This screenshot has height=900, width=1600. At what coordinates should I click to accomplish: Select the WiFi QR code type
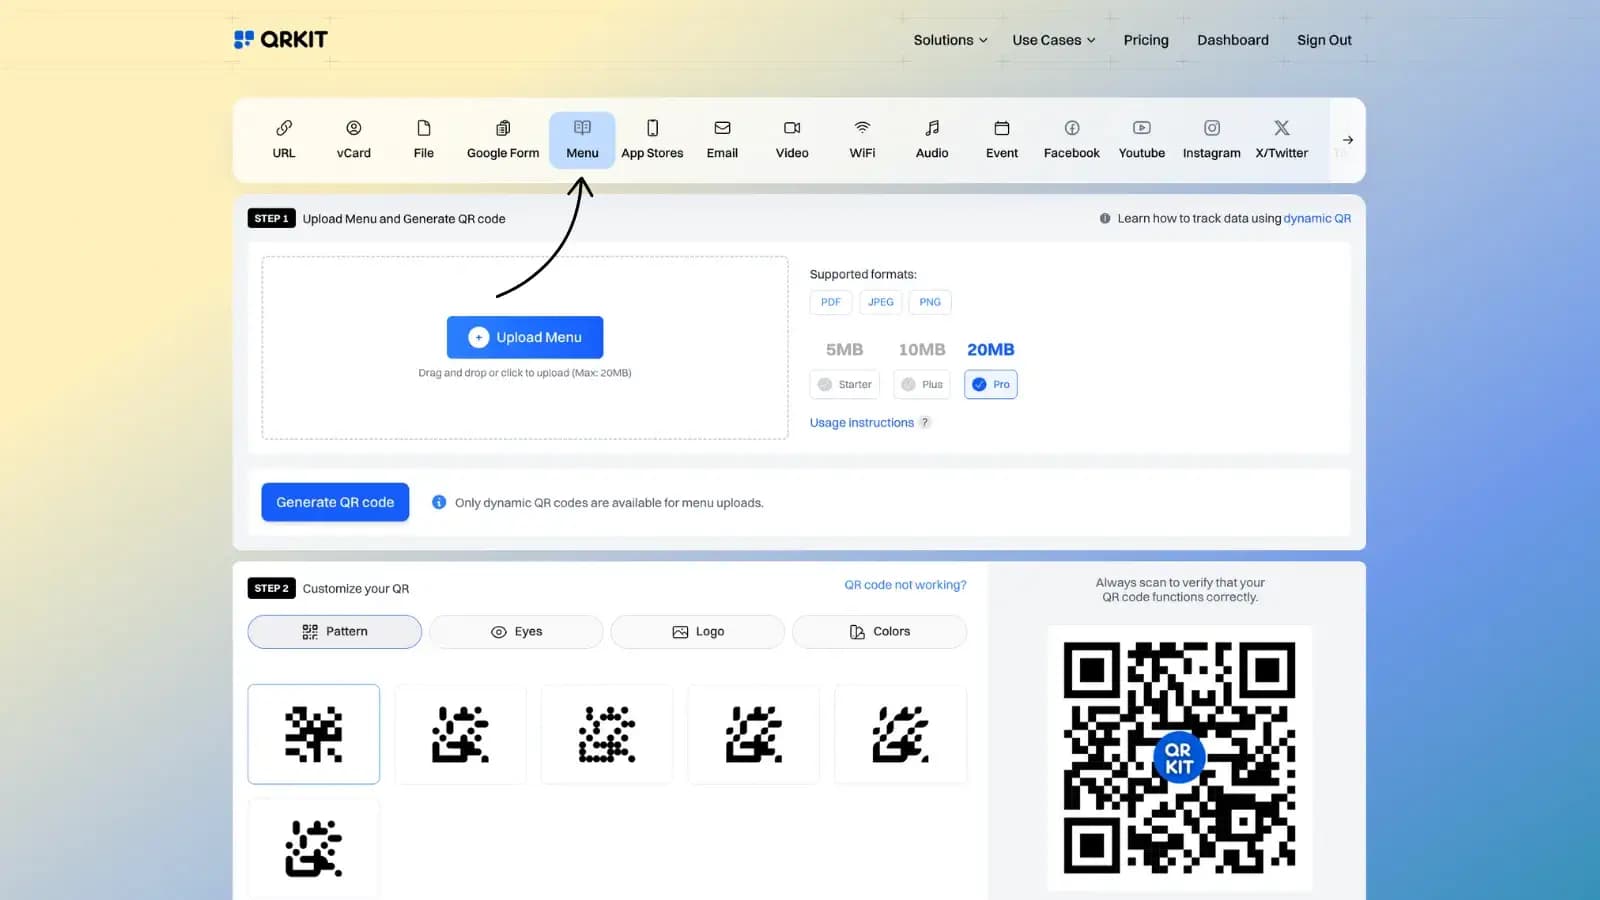[861, 139]
